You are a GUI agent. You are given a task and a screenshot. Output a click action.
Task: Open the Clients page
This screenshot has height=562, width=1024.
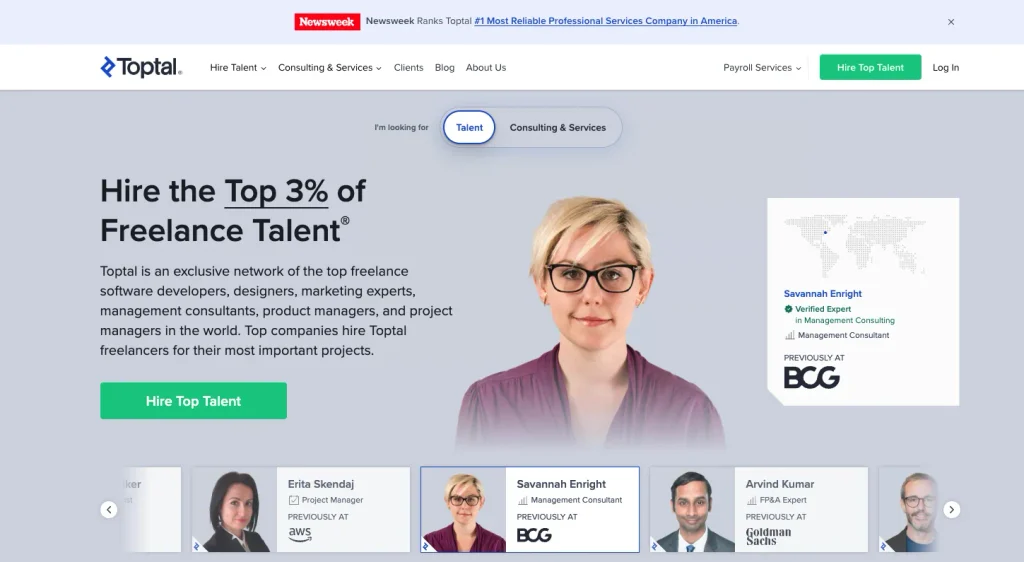[408, 67]
